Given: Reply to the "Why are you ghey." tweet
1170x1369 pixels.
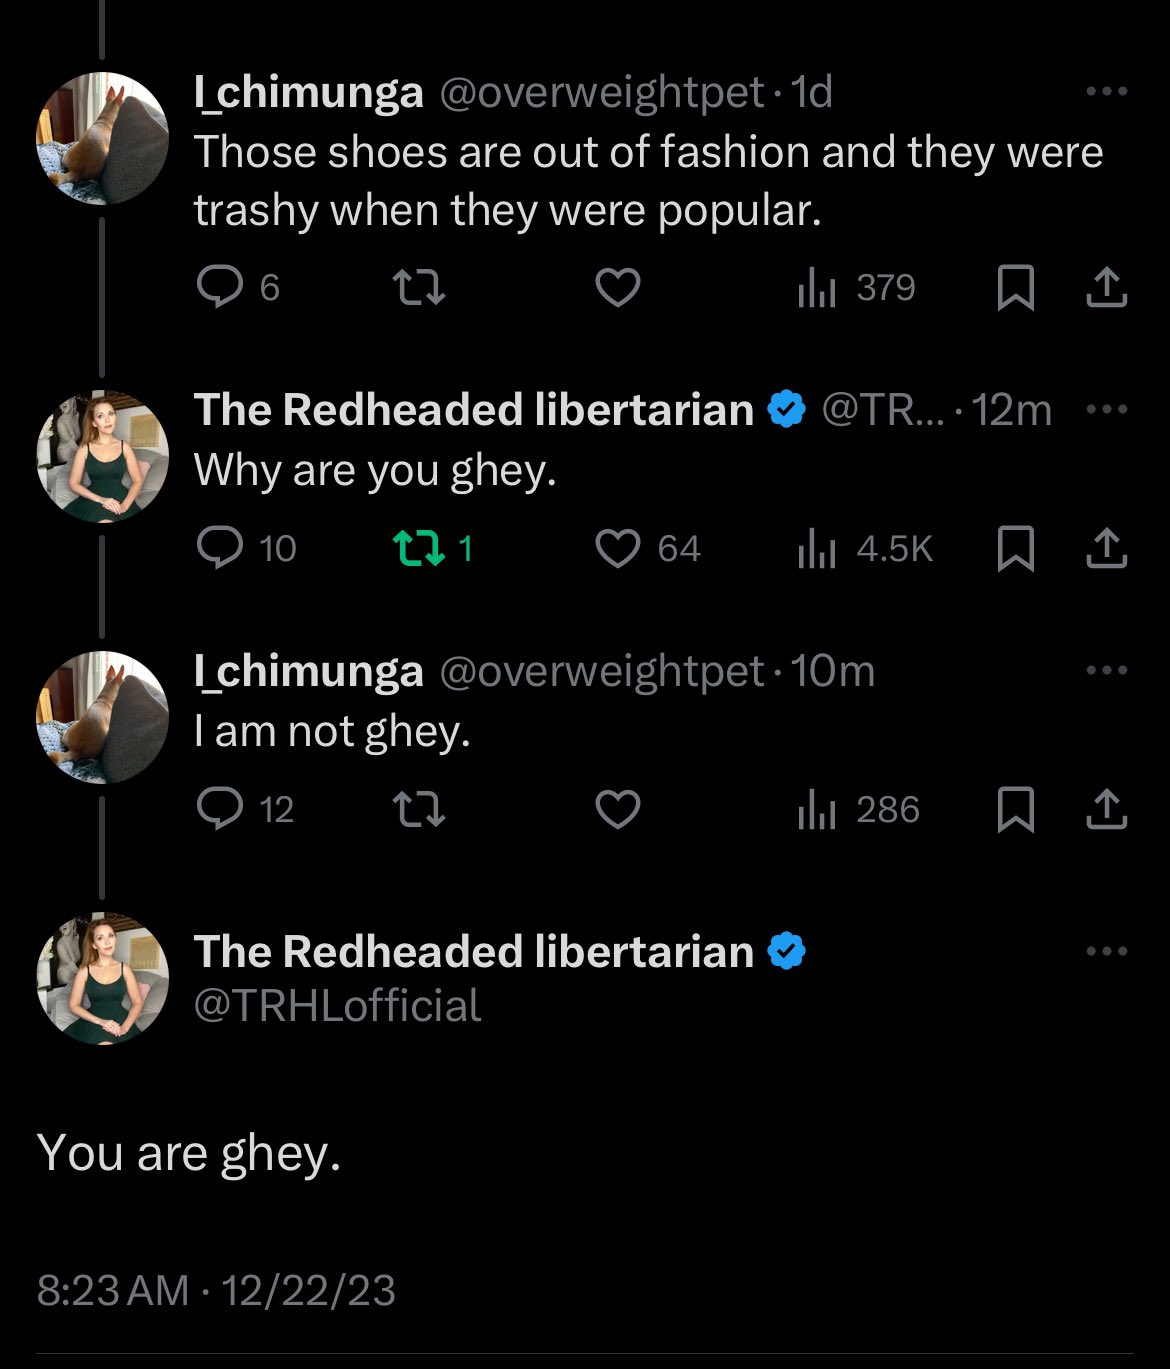Looking at the screenshot, I should (220, 548).
